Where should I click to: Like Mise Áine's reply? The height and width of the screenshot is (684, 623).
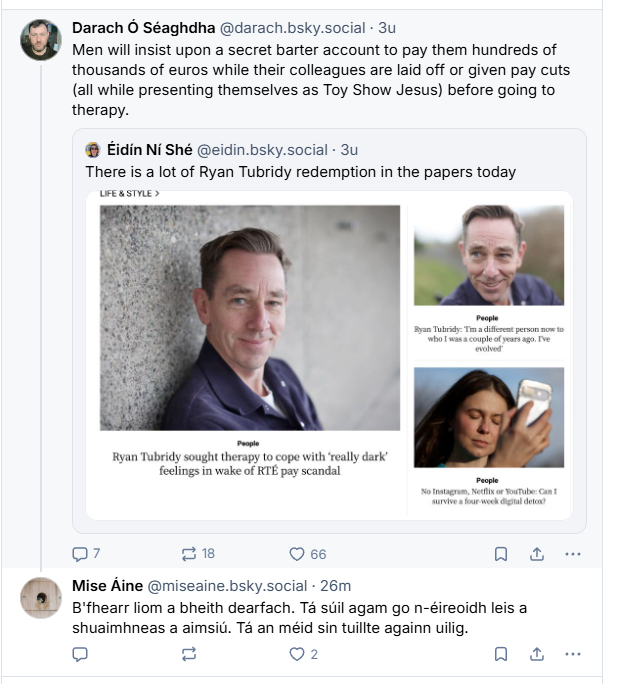tap(297, 654)
